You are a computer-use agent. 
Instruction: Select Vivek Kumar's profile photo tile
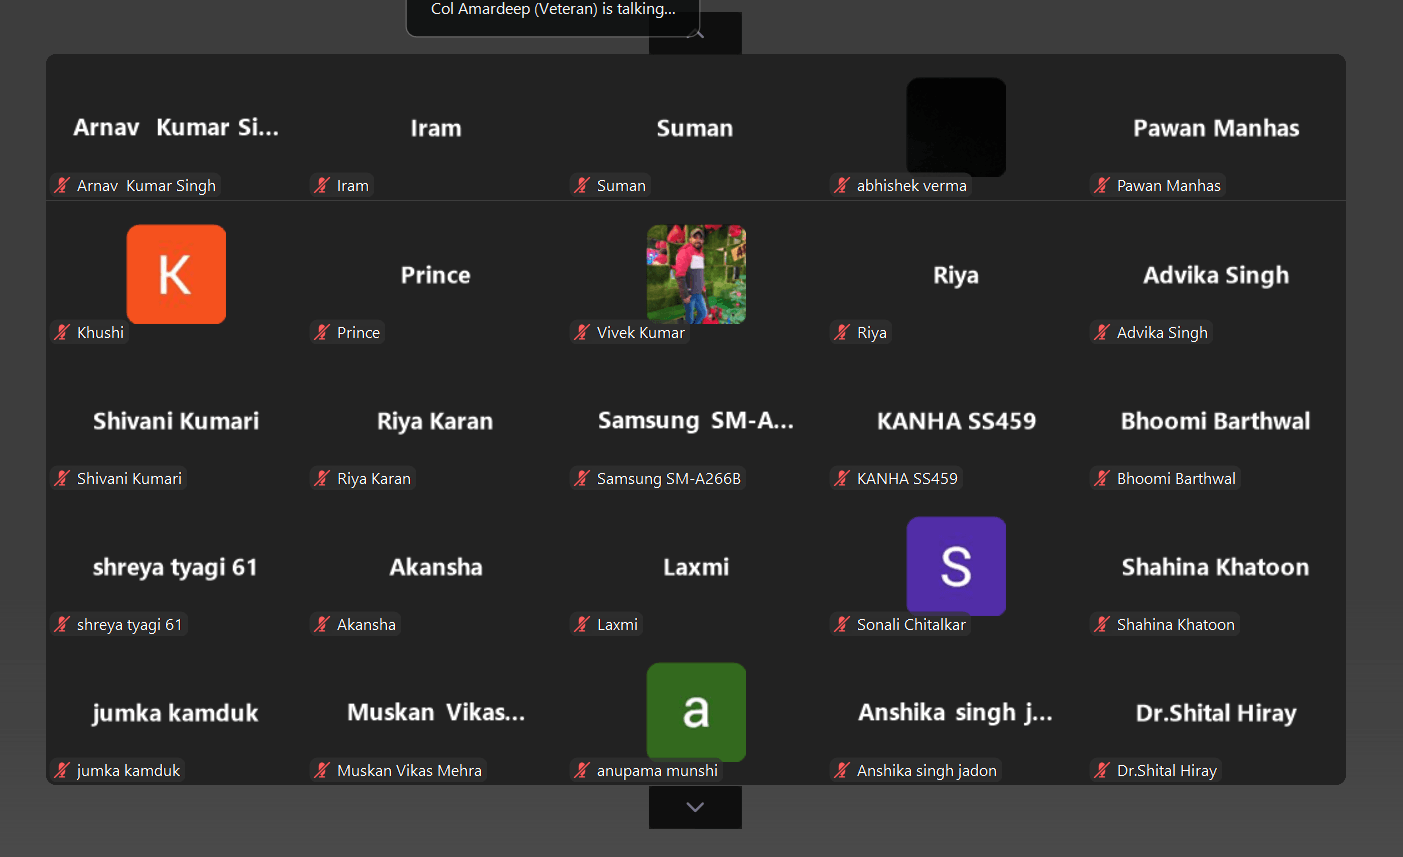696,274
